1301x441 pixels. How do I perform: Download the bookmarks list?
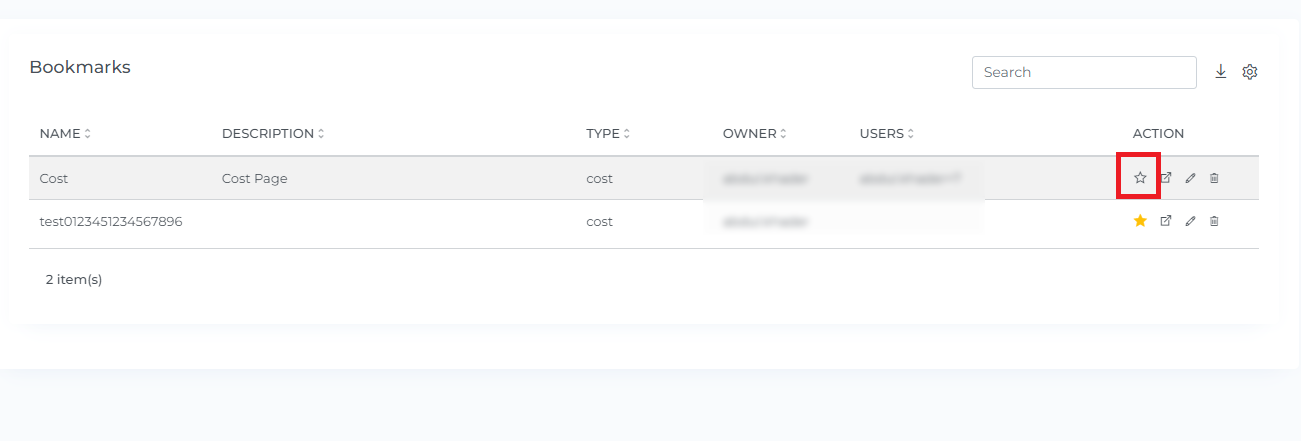click(x=1221, y=72)
